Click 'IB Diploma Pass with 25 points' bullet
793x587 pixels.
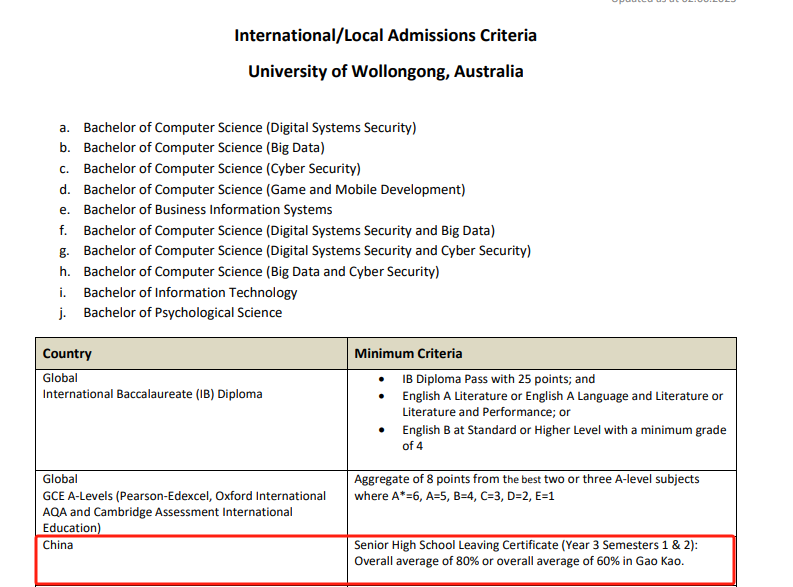click(498, 379)
